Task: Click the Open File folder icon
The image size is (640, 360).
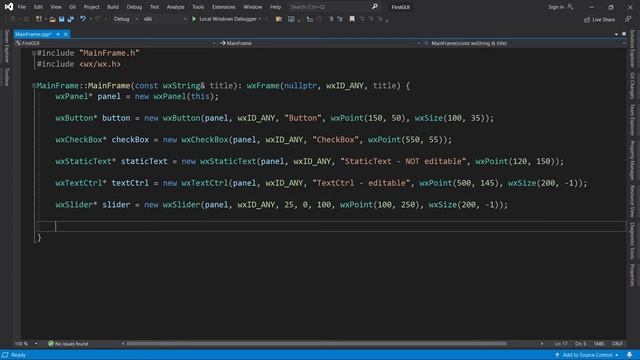Action: click(x=52, y=19)
